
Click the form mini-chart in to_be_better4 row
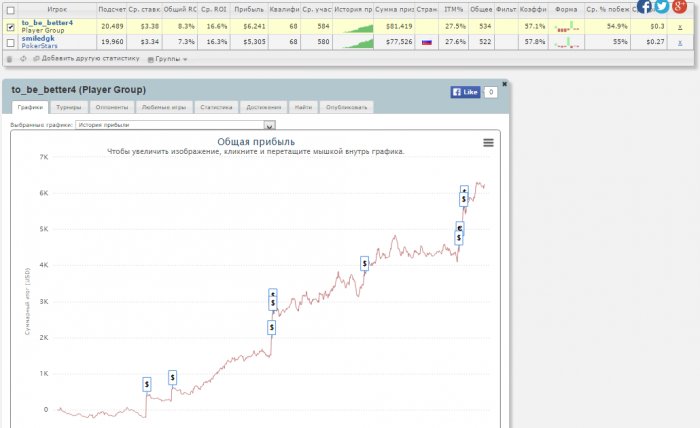click(567, 27)
